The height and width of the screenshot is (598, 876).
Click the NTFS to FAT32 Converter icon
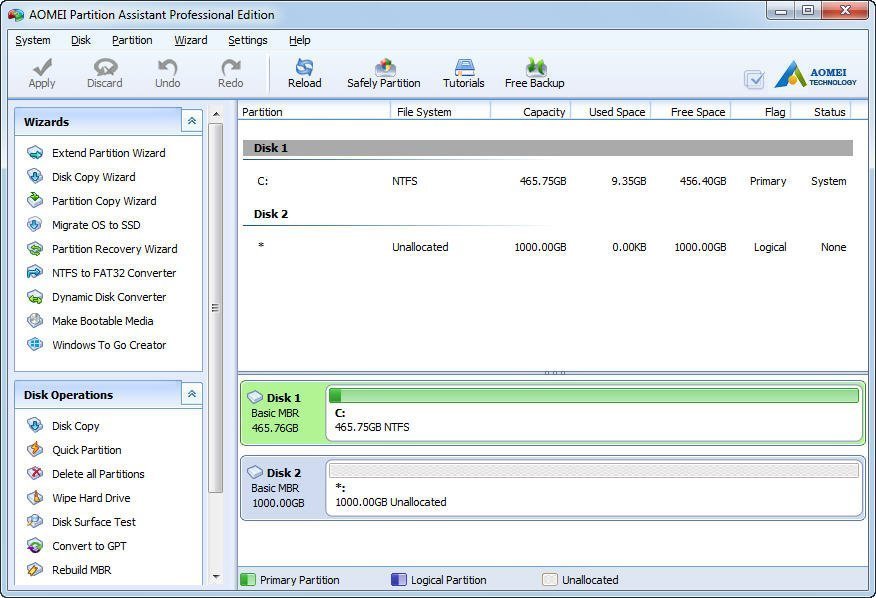coord(35,273)
